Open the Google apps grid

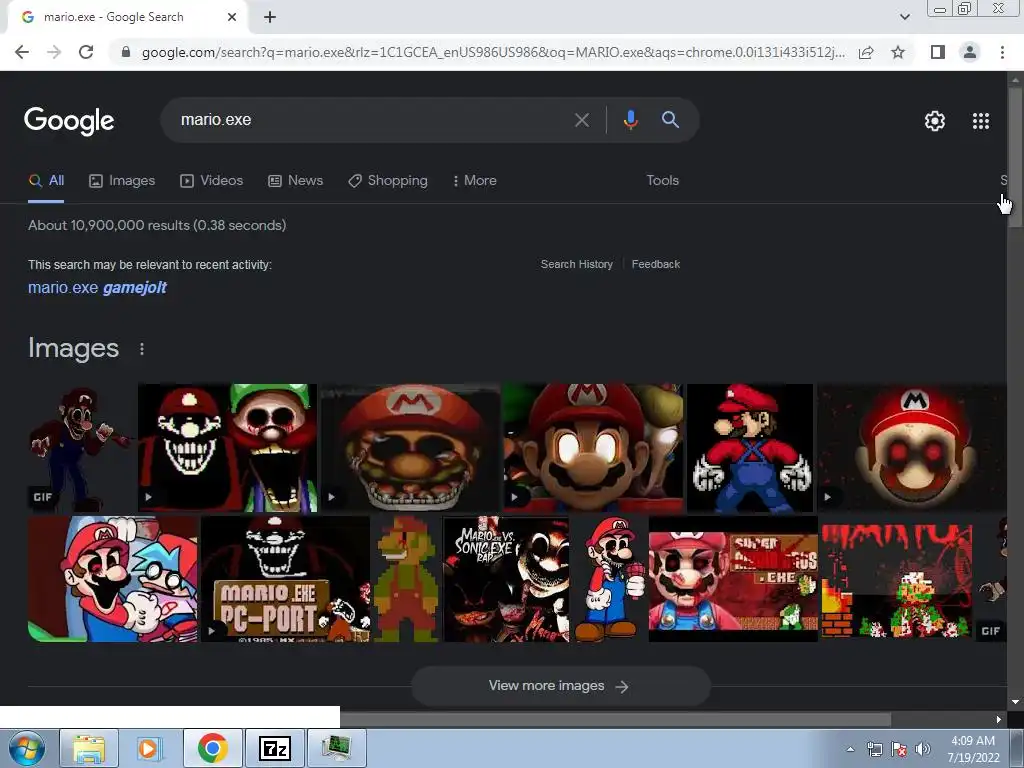(x=981, y=121)
